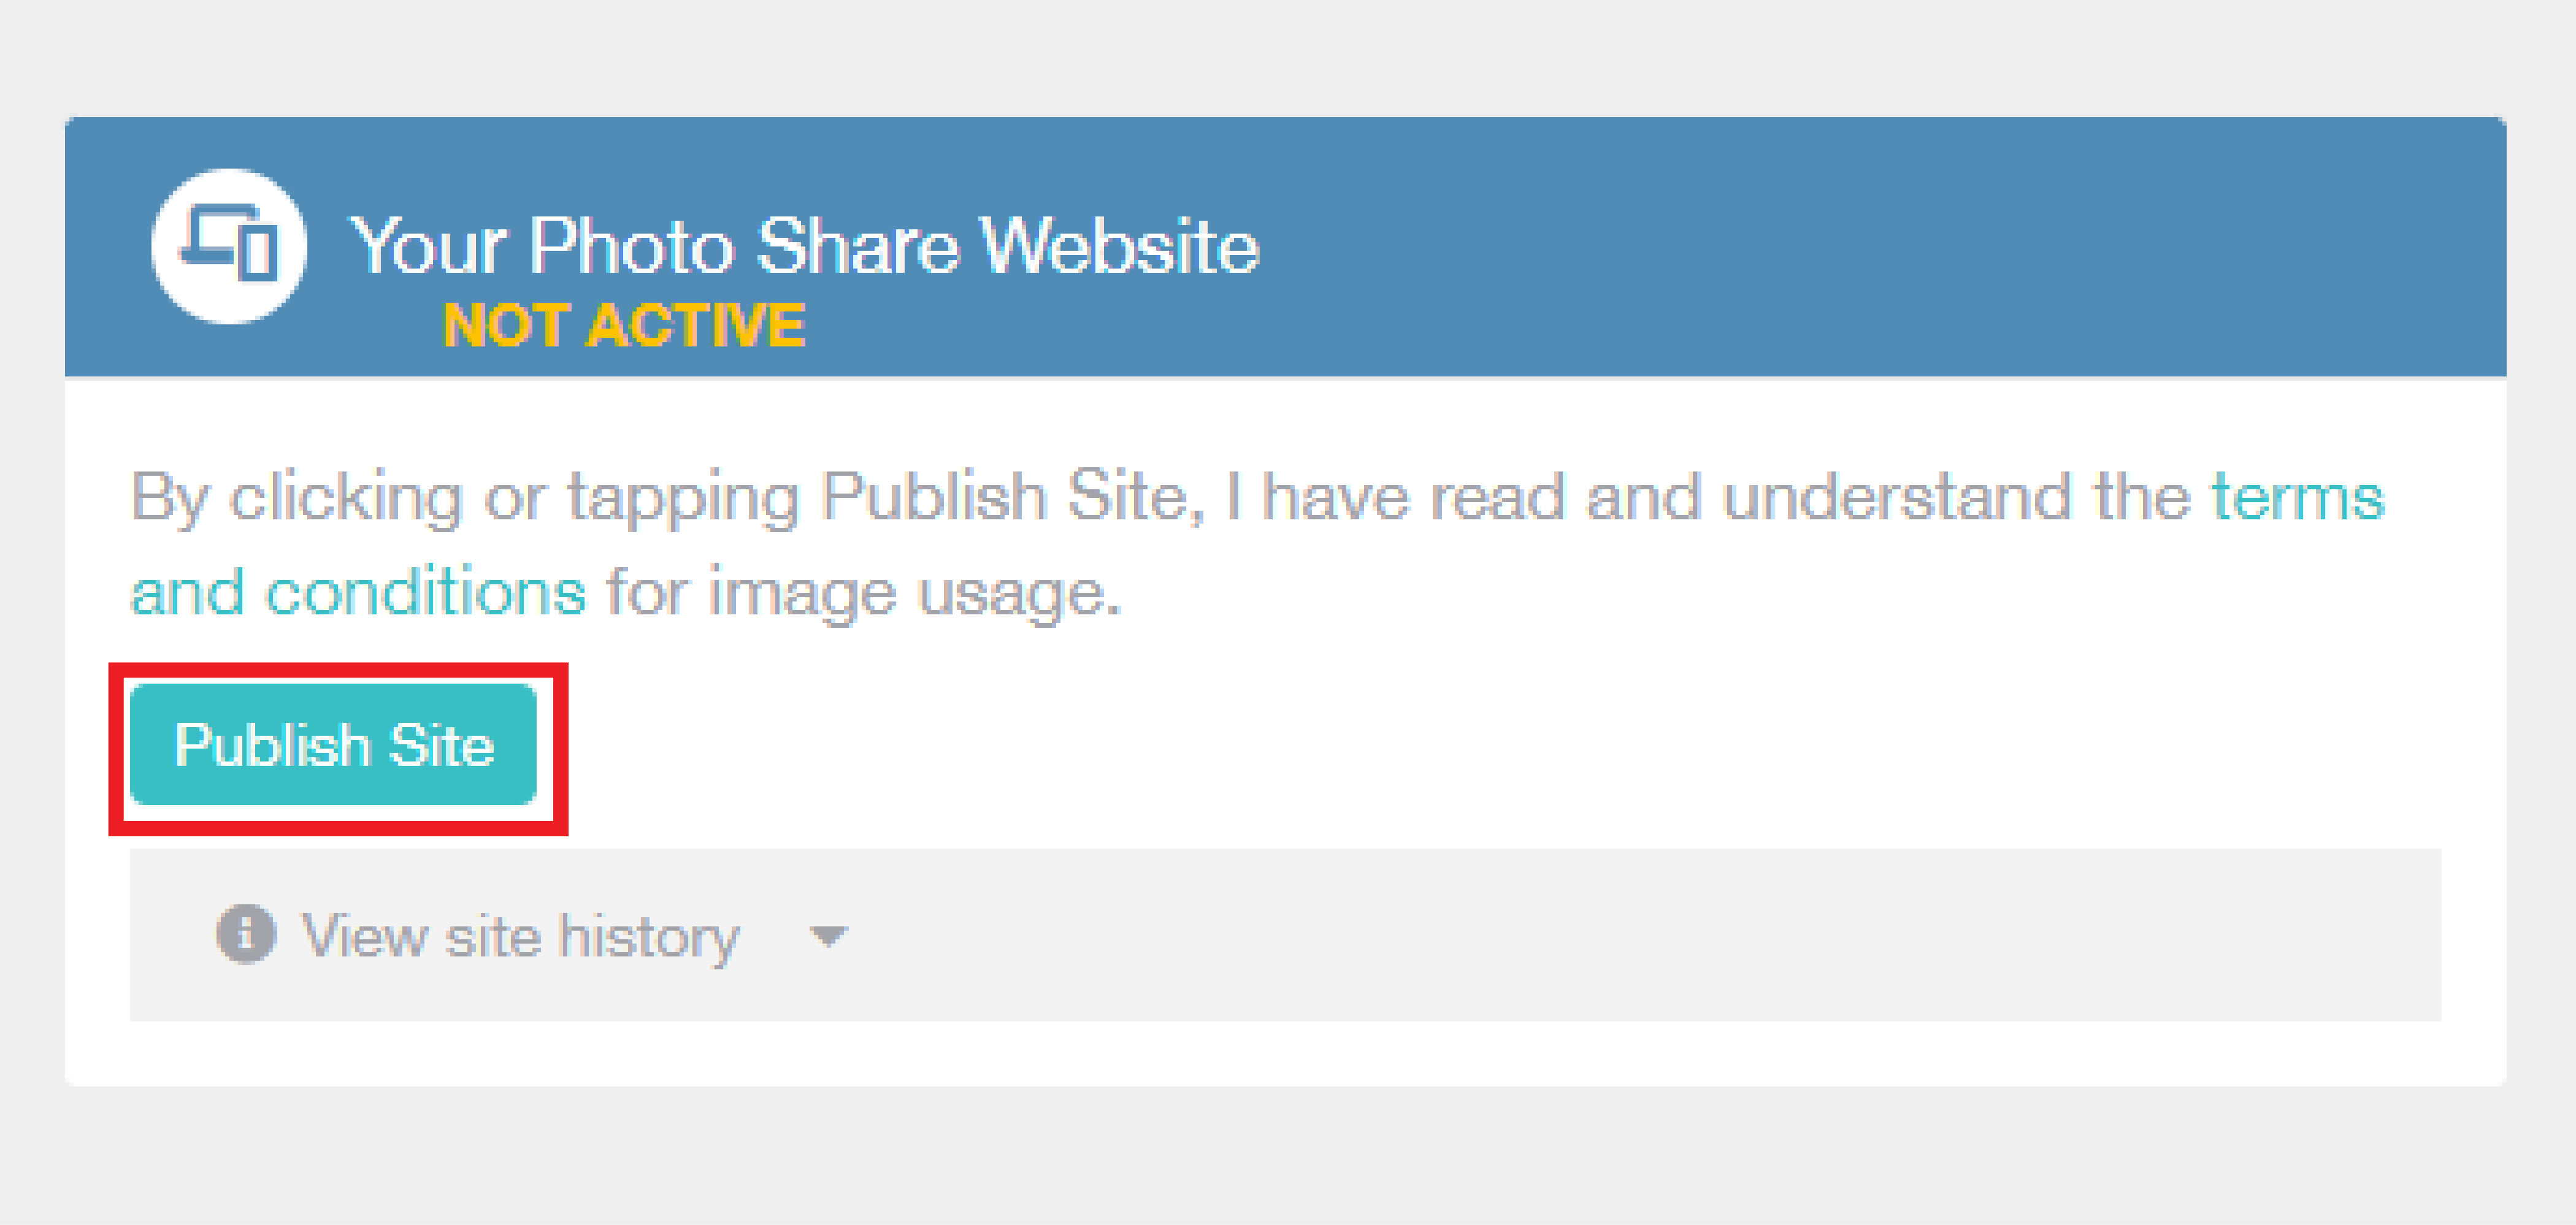Click the white circle behind the devices icon
The image size is (2576, 1225).
229,246
